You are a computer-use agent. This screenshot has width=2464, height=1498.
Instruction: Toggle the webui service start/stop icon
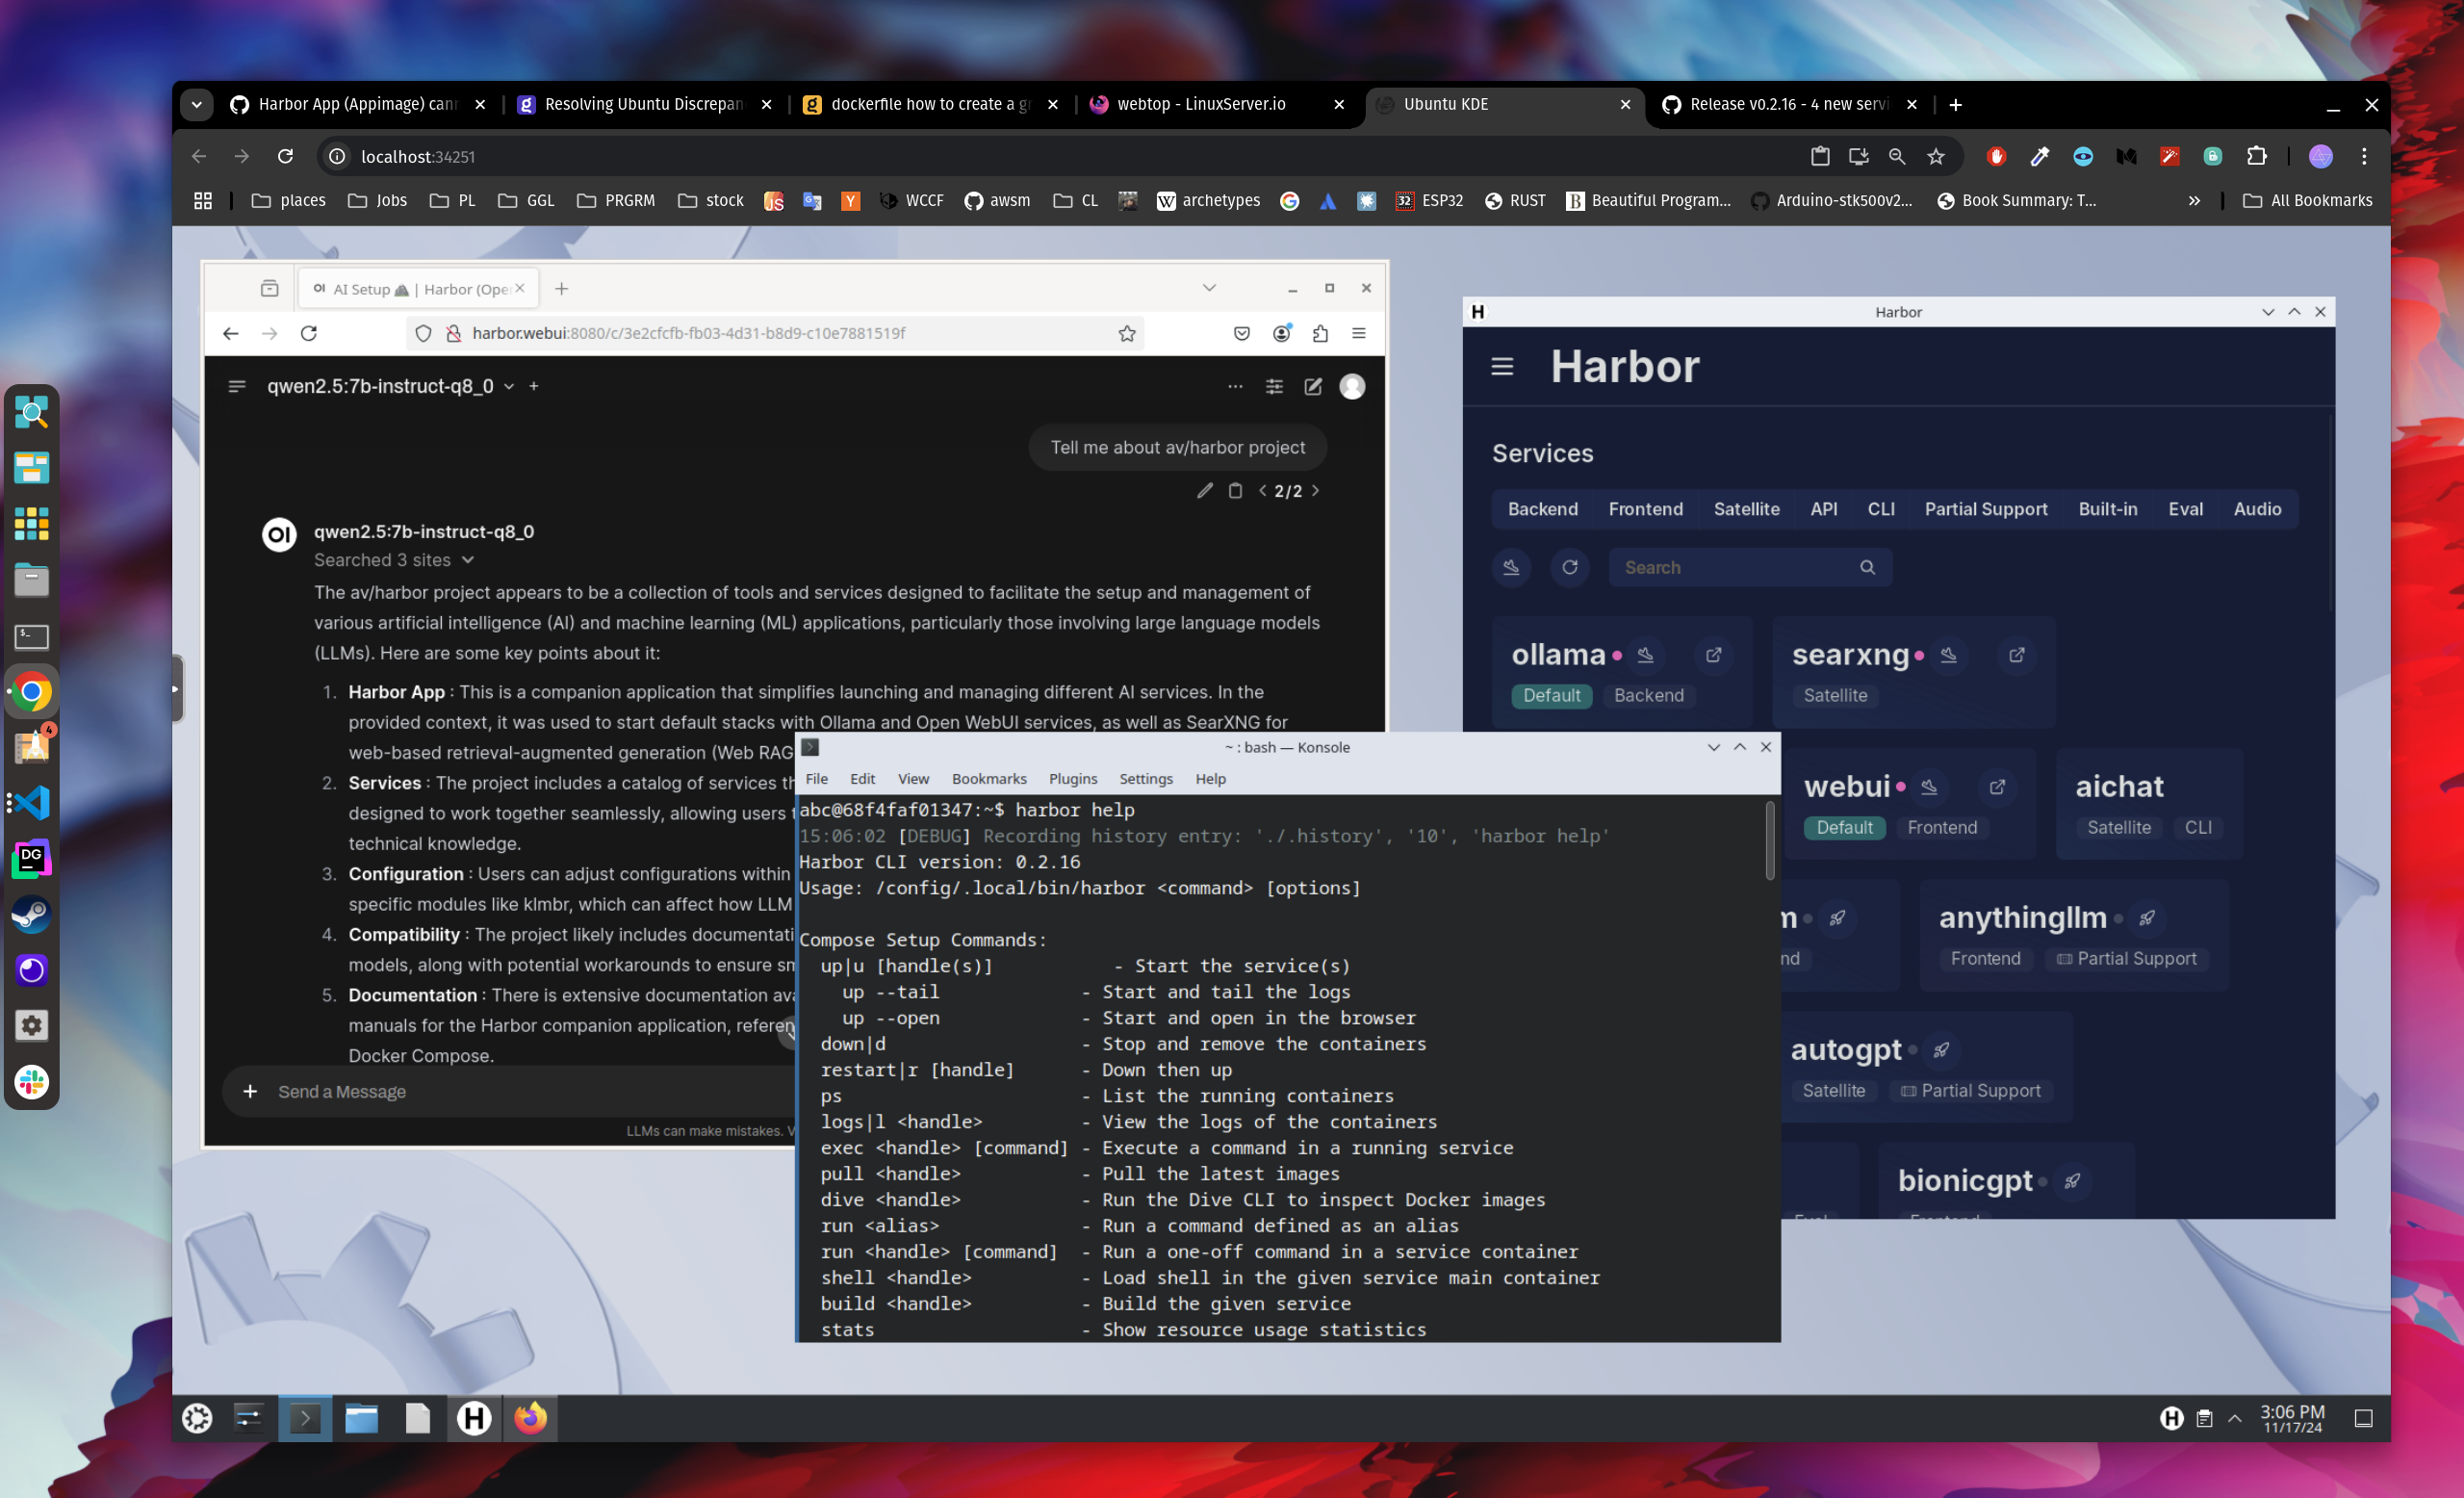1929,787
